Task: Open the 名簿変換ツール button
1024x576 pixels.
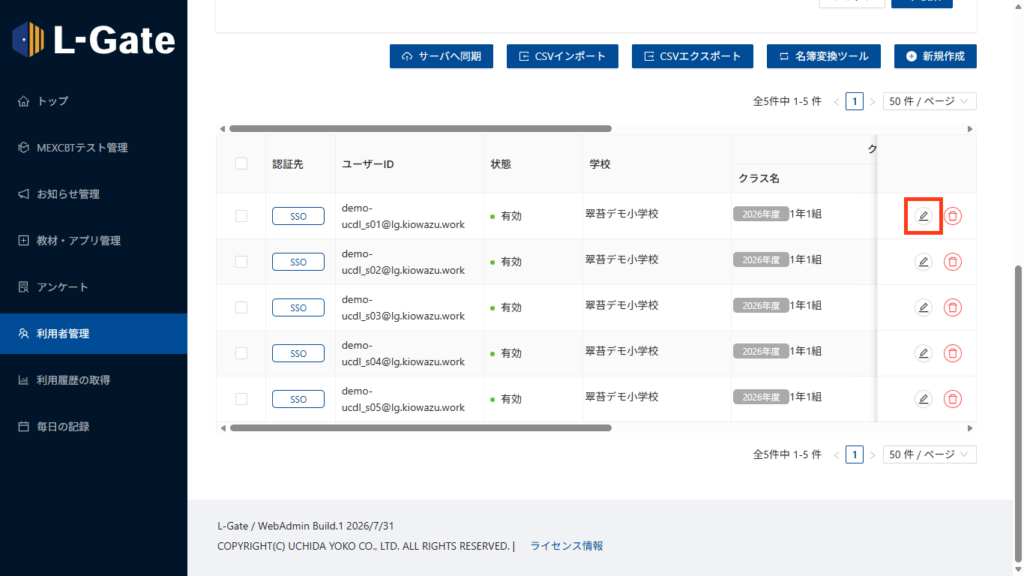Action: 824,56
